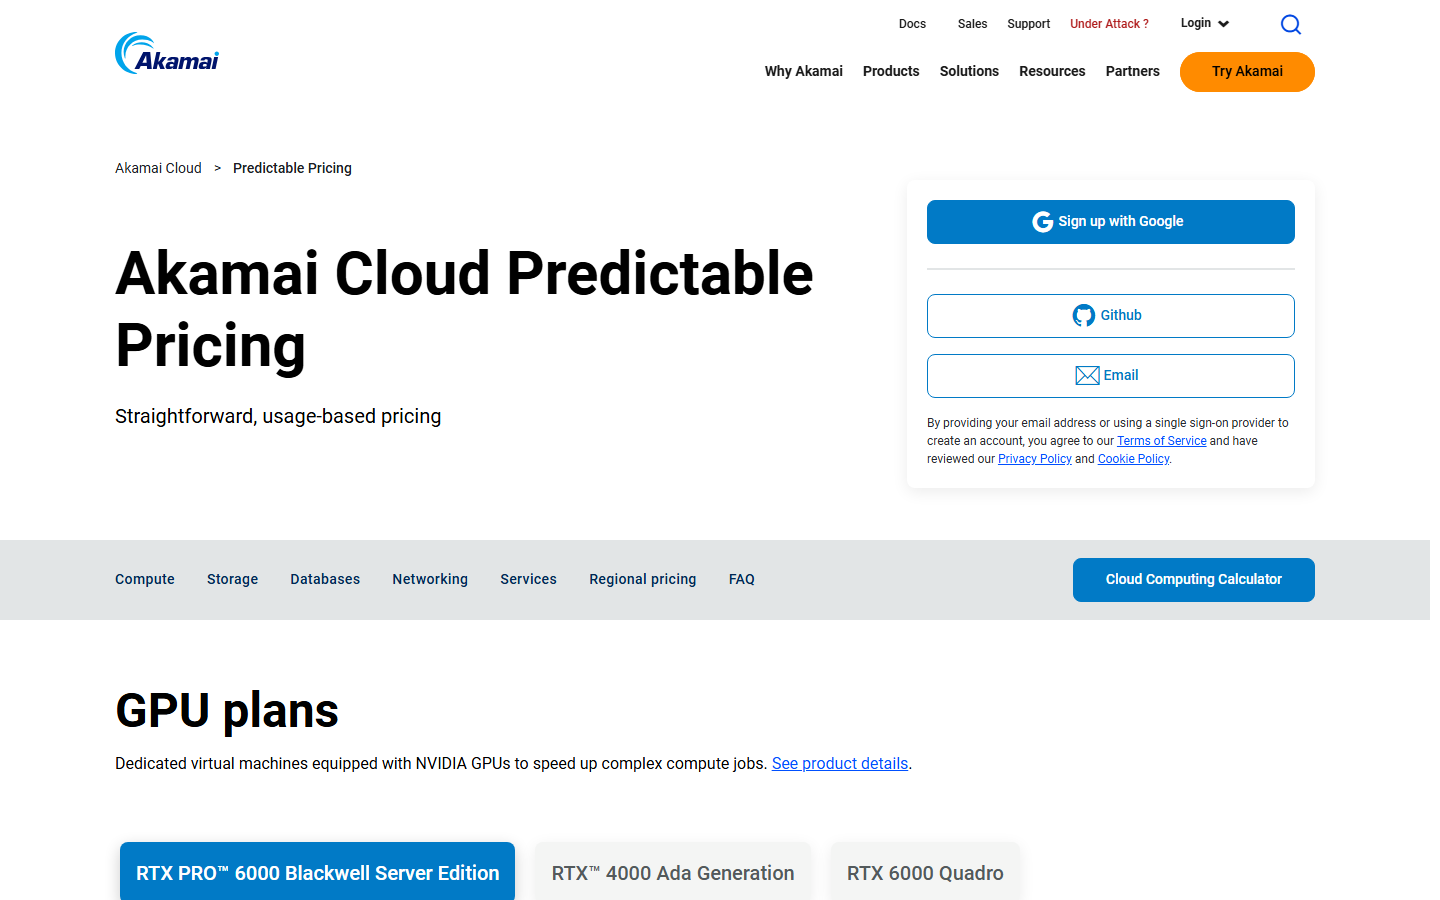Jump to Storage section

[x=232, y=579]
